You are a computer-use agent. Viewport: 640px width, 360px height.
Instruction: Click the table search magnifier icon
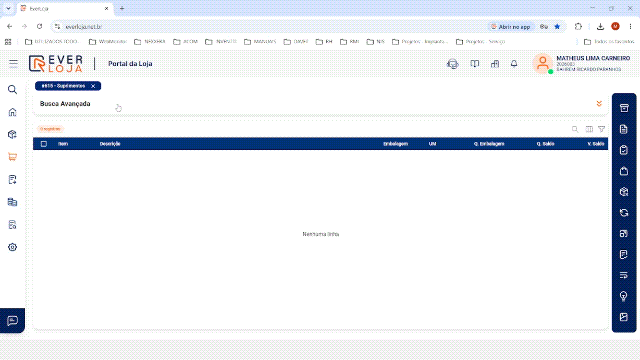pos(575,129)
